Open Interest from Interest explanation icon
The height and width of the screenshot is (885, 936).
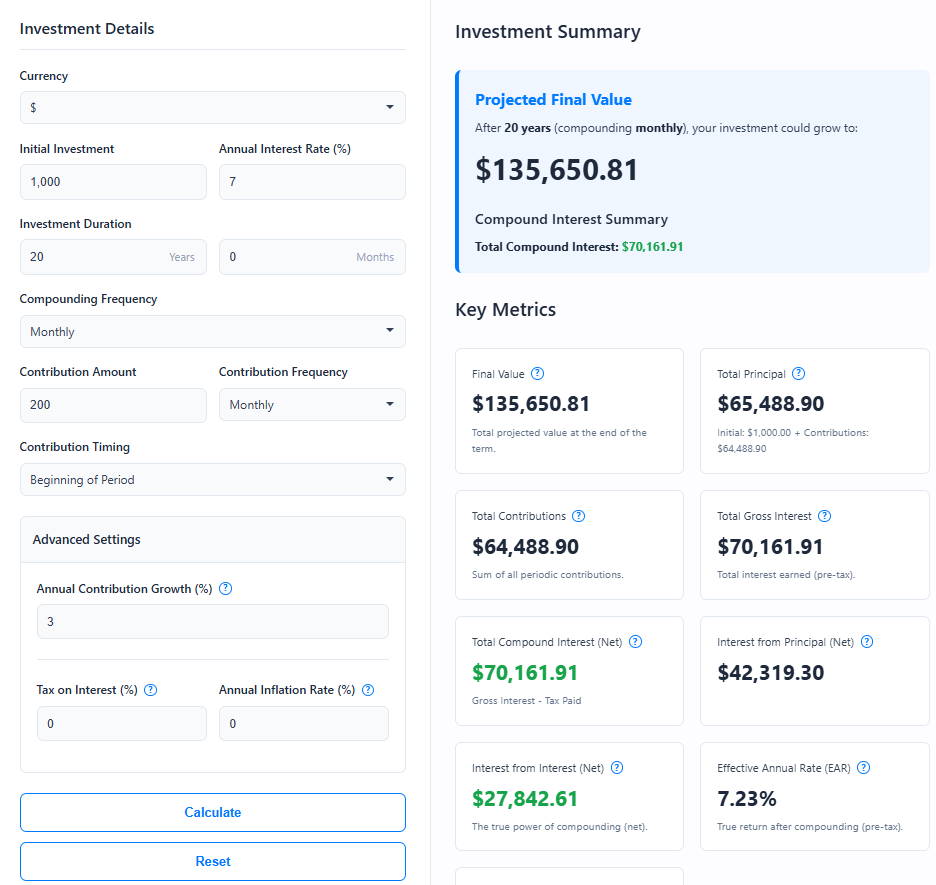point(617,767)
